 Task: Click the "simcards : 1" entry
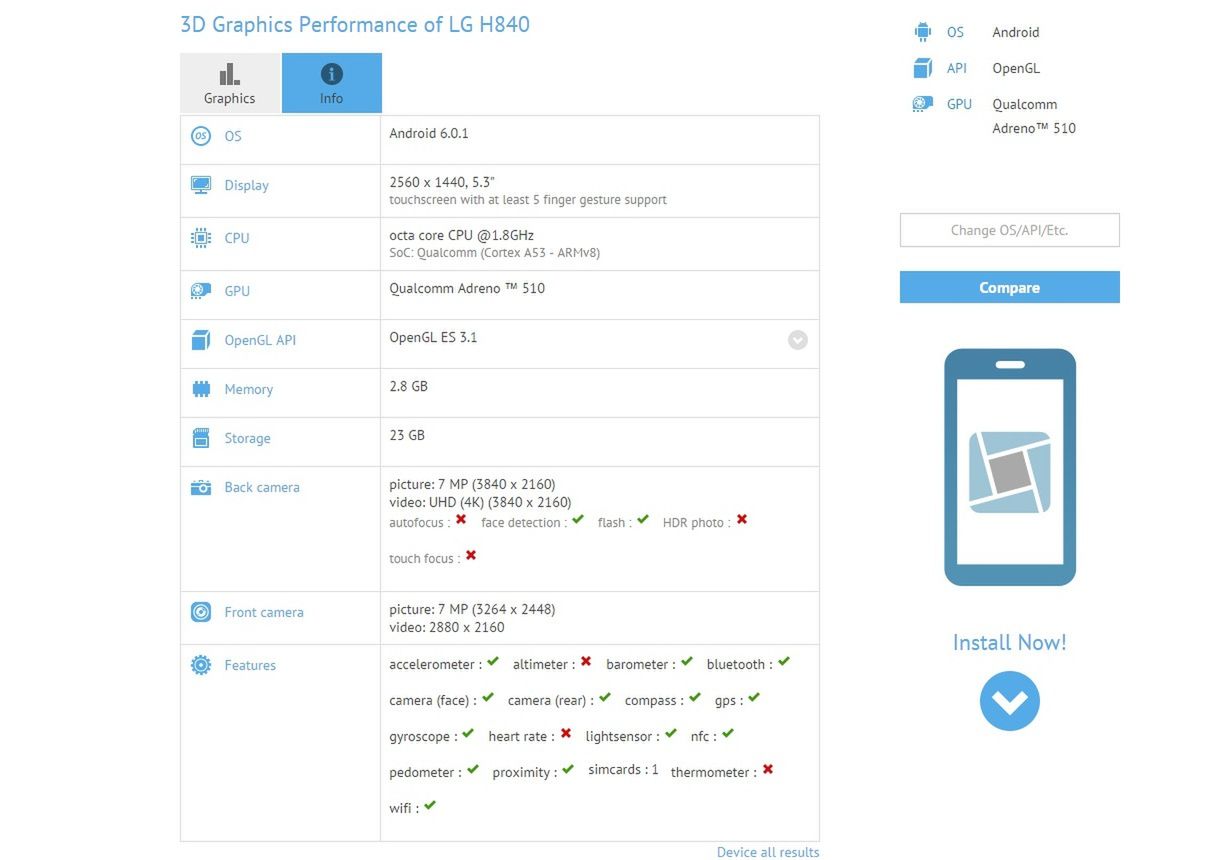pos(624,770)
